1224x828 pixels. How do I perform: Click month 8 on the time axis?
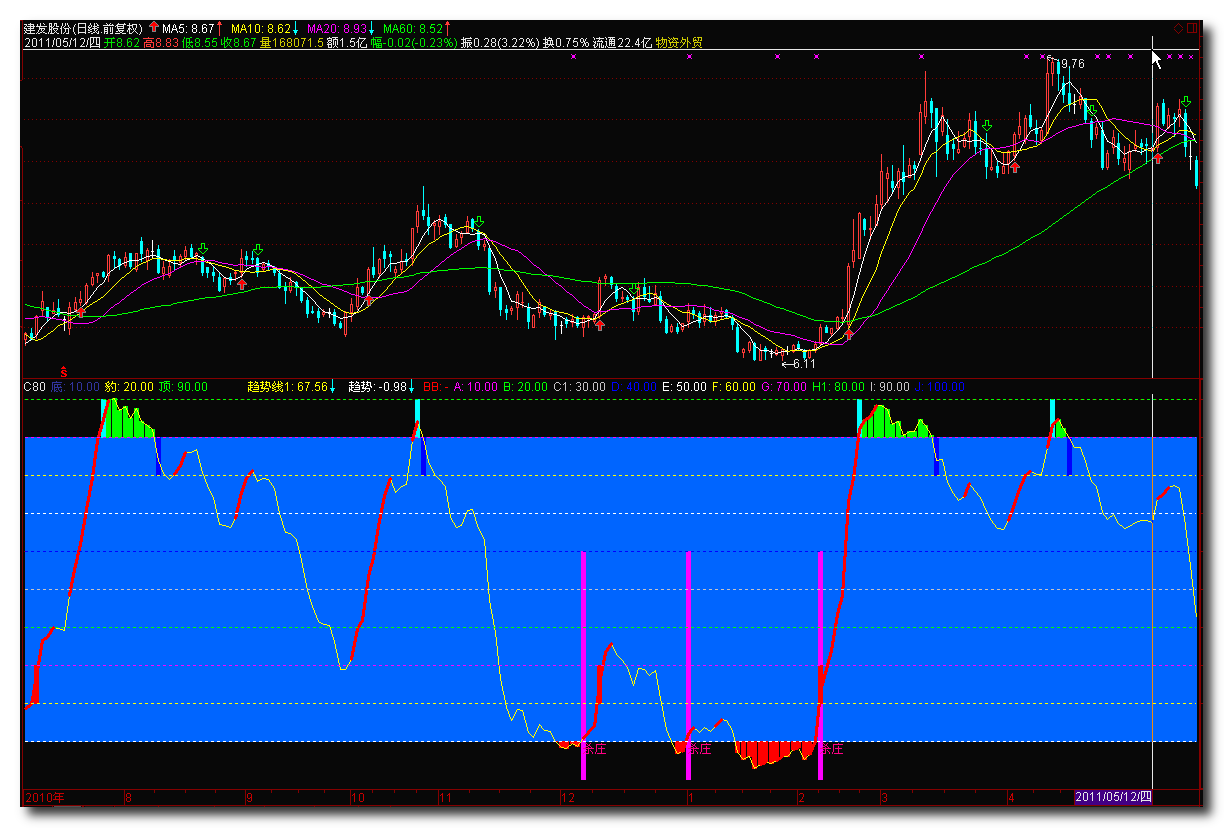click(128, 798)
